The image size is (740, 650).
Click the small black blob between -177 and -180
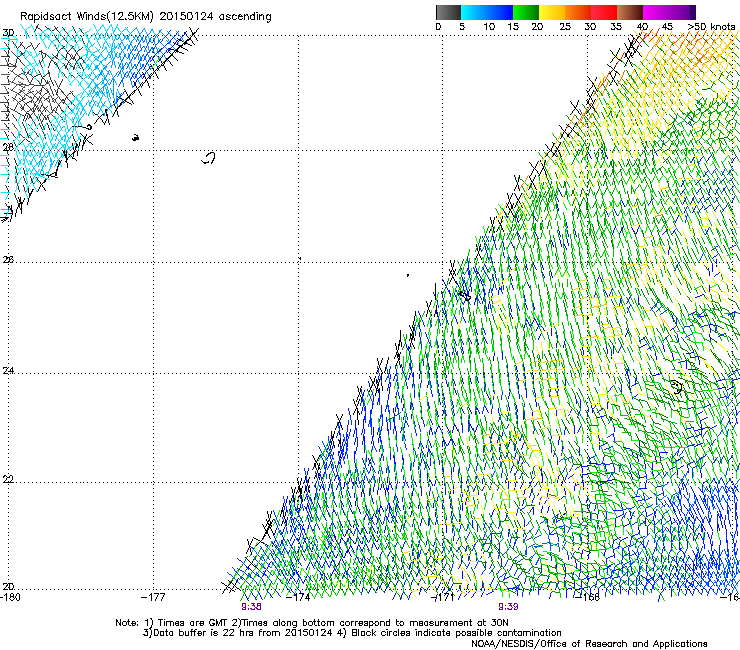click(x=135, y=138)
